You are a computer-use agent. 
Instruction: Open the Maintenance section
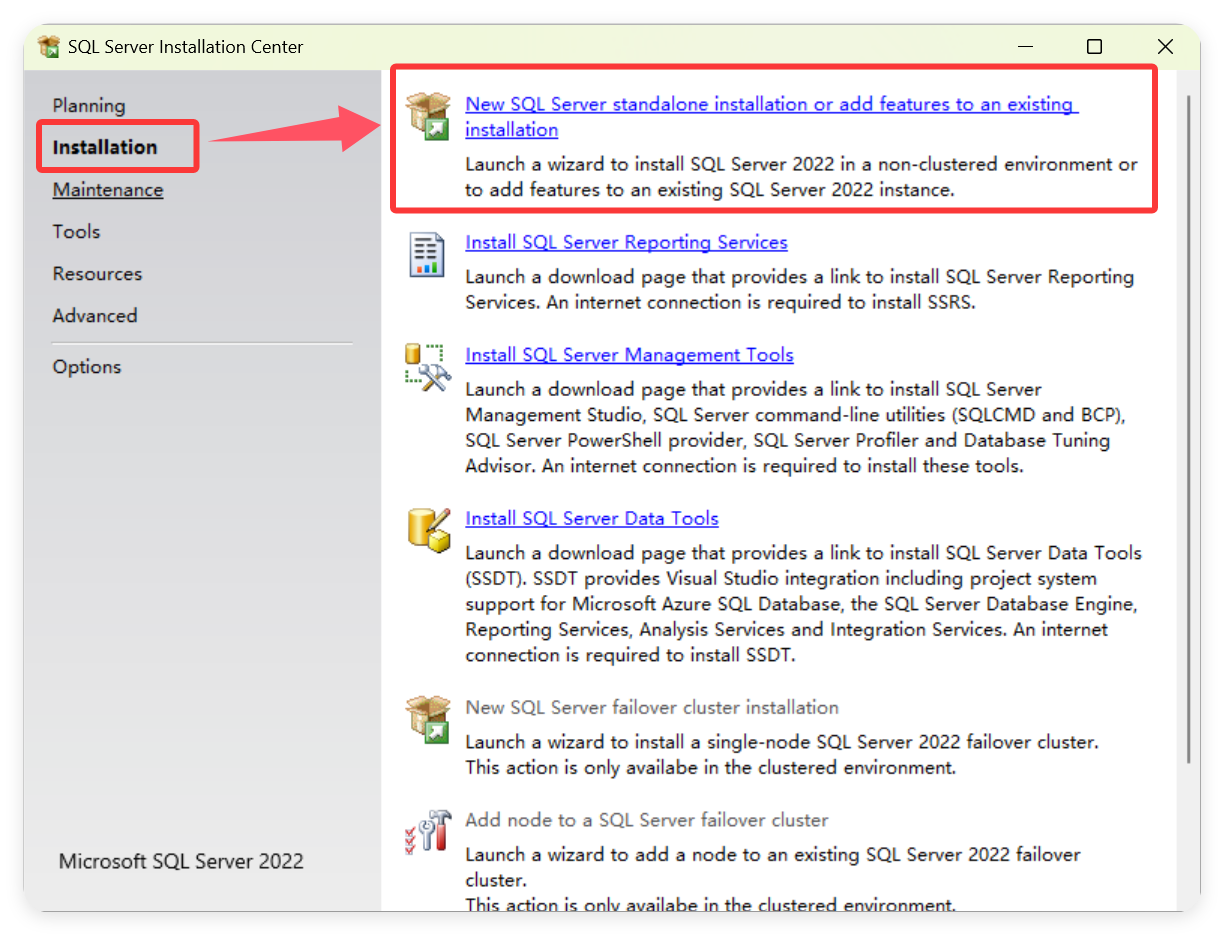[108, 189]
